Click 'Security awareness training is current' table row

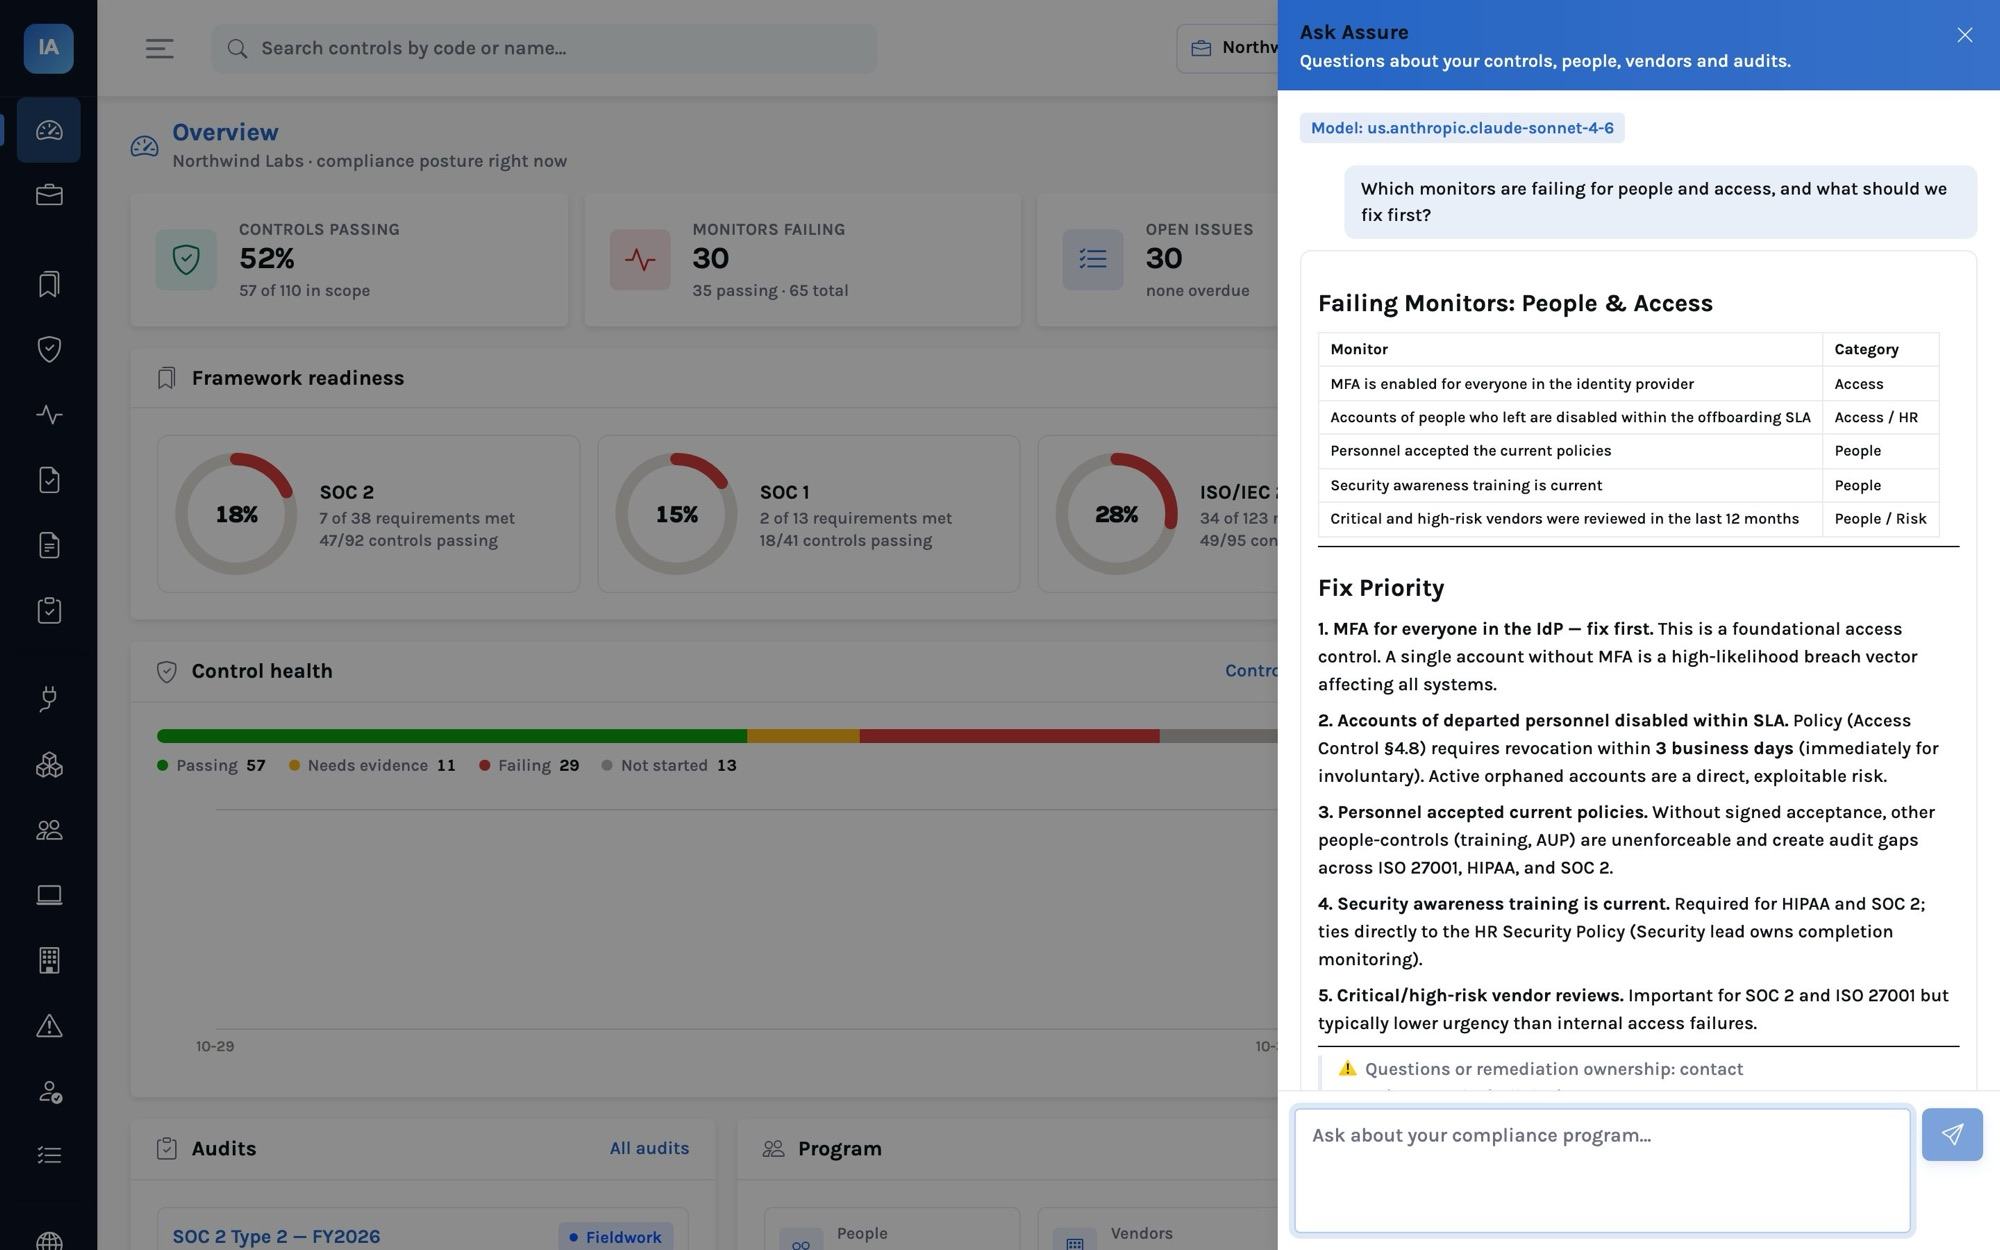click(1628, 485)
